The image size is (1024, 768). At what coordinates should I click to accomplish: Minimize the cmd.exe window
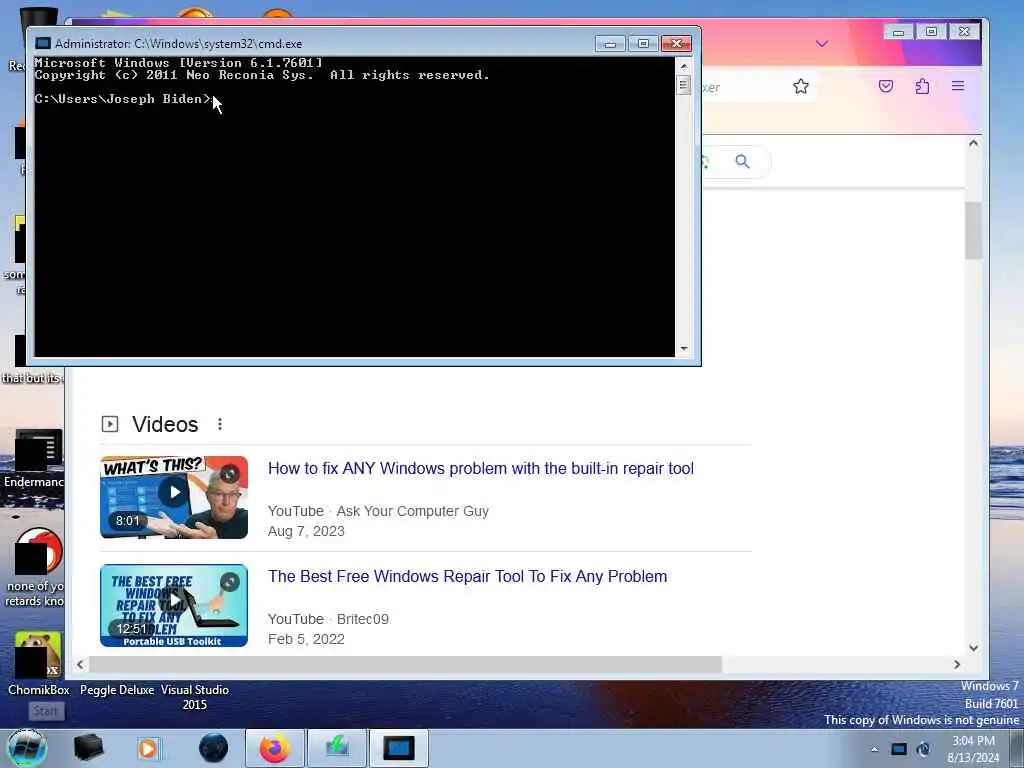coord(611,44)
